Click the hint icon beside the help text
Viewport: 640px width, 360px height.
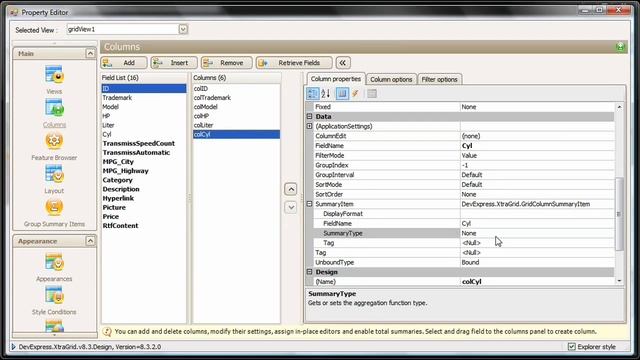[x=107, y=332]
